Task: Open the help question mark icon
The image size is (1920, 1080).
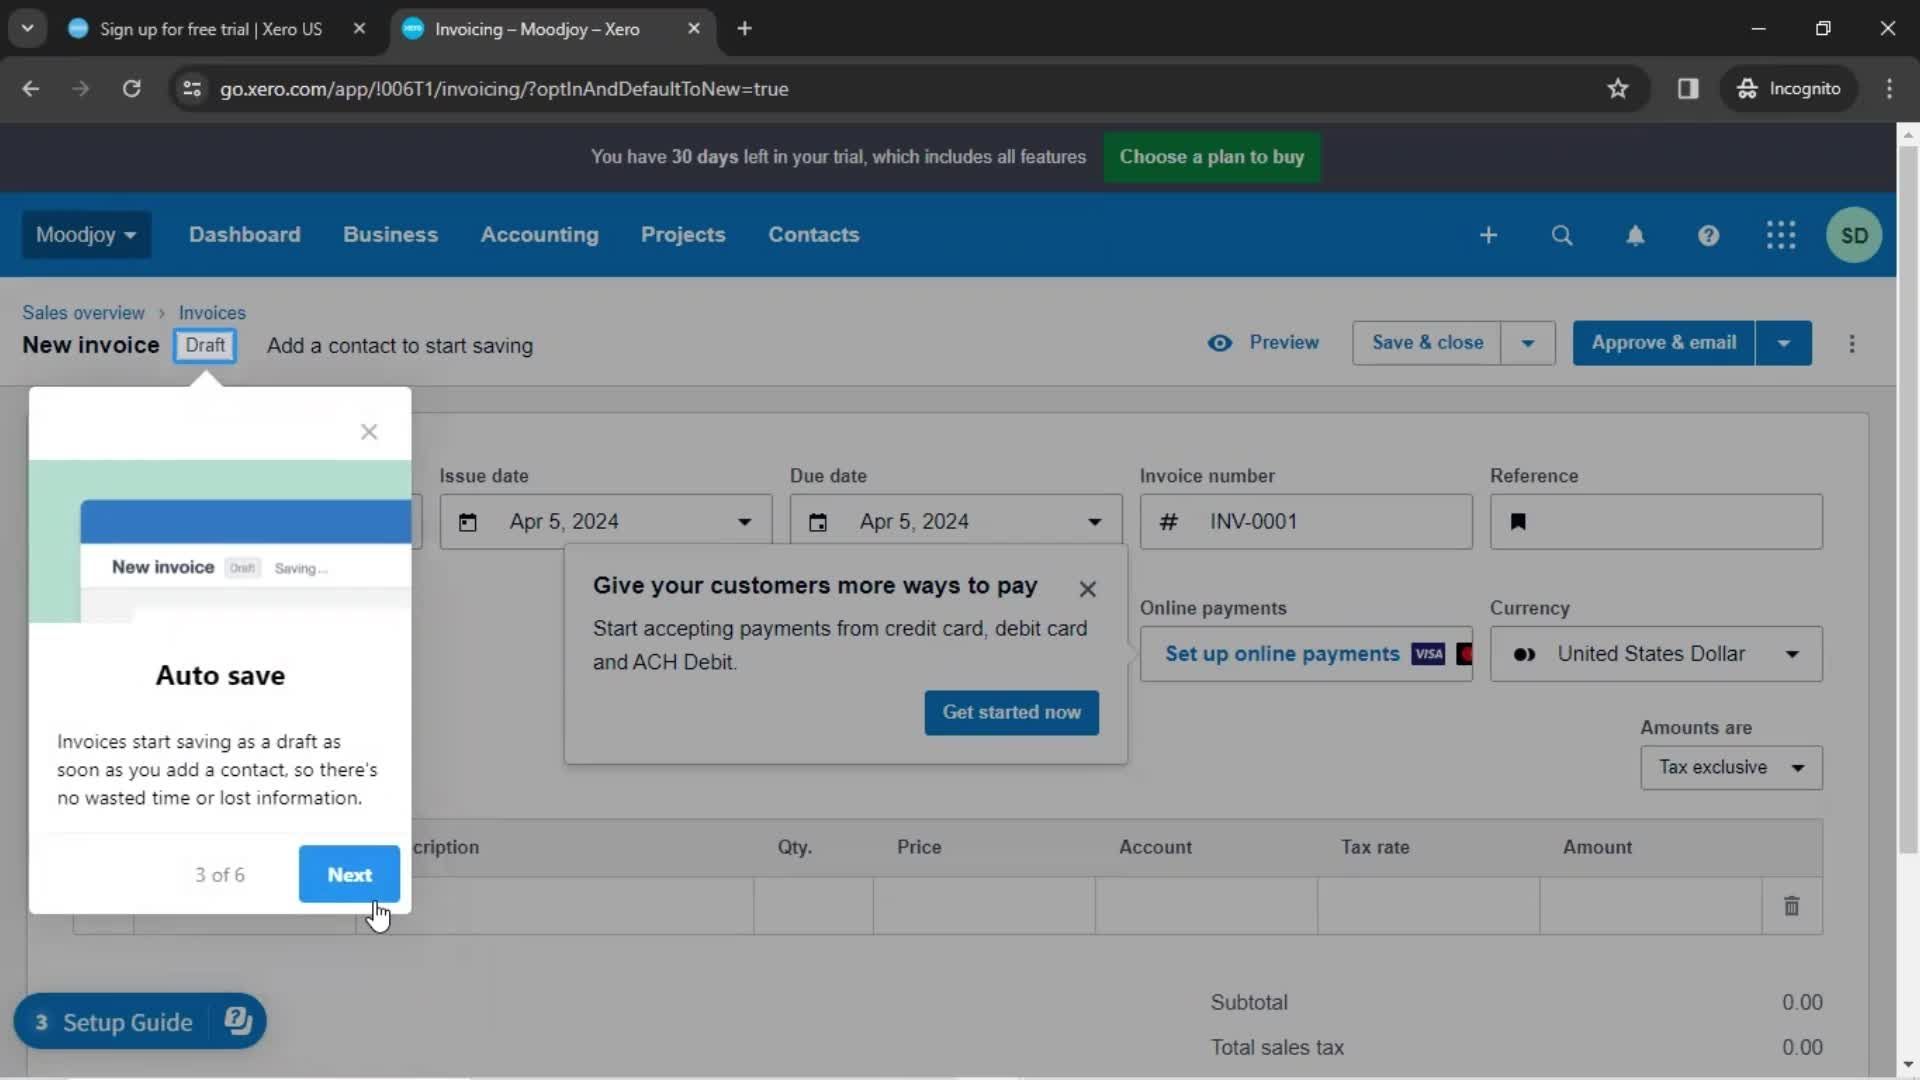Action: click(1708, 235)
